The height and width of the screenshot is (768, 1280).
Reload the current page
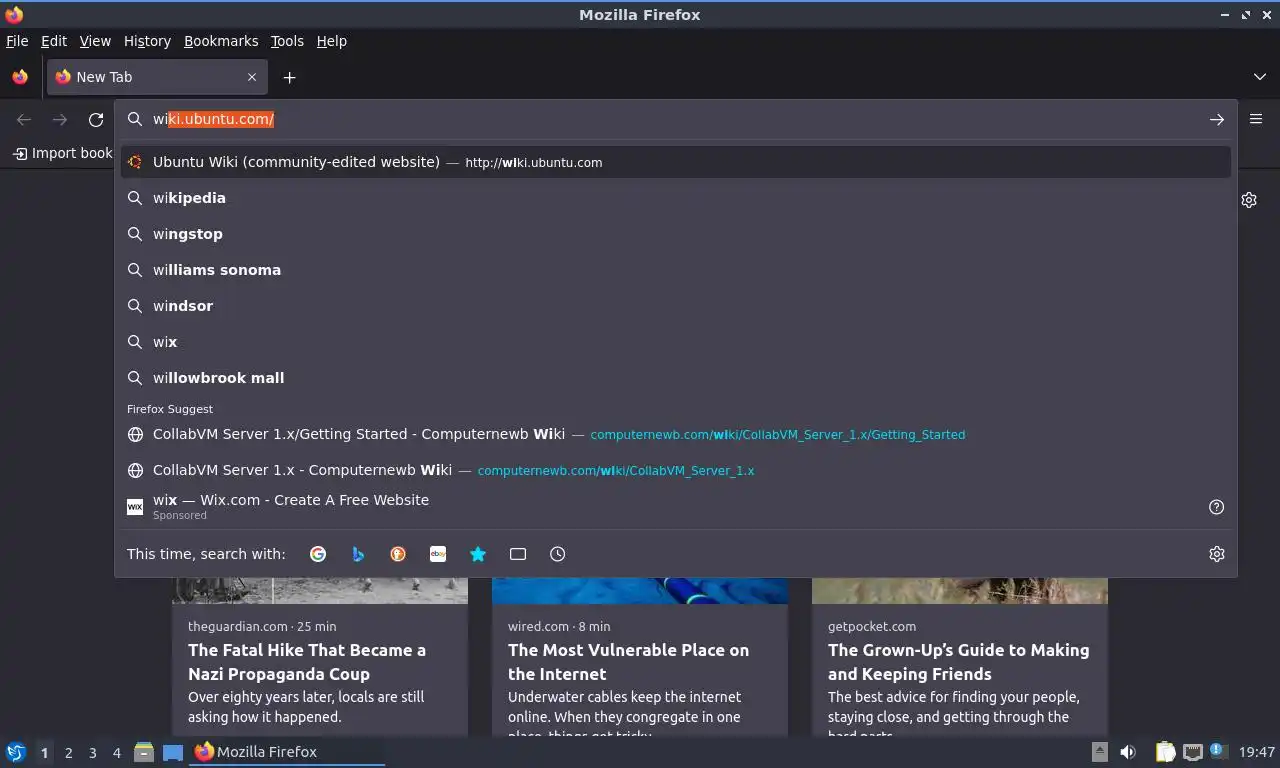[96, 119]
